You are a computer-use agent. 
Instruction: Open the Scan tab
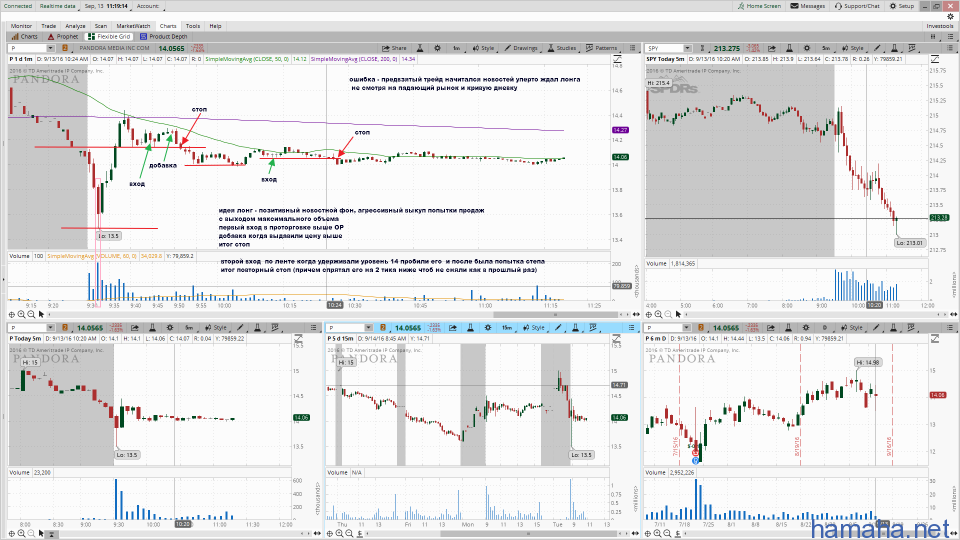[100, 26]
